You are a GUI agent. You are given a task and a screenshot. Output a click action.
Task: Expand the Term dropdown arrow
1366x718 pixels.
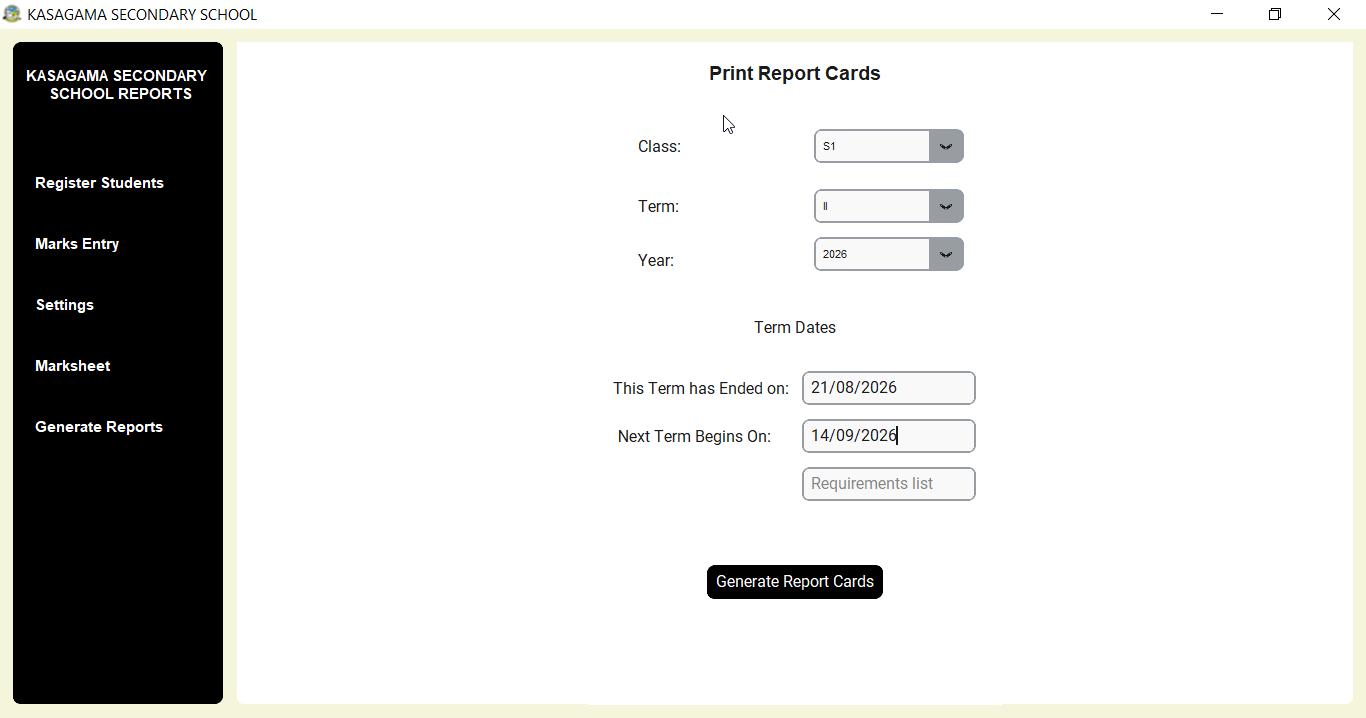946,206
